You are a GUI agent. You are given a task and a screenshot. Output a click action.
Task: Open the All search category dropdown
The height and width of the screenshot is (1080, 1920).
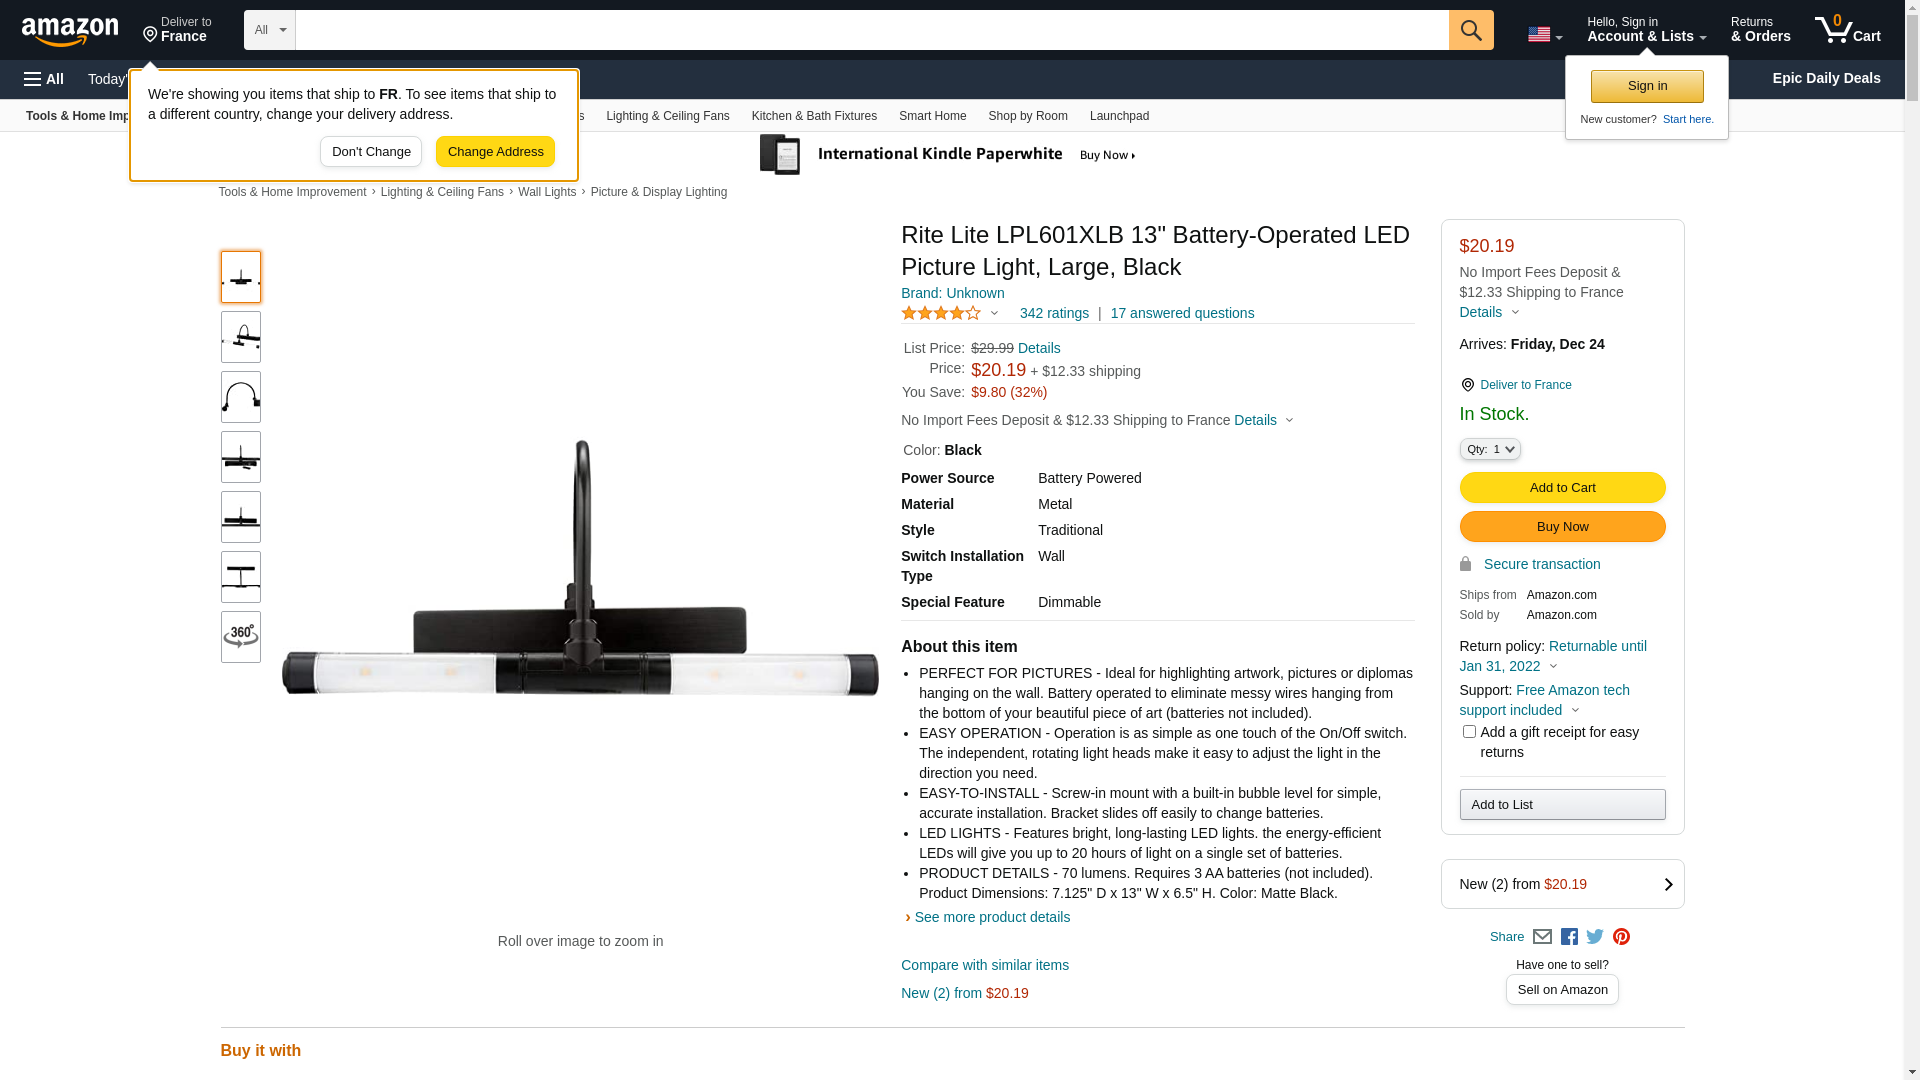(269, 30)
